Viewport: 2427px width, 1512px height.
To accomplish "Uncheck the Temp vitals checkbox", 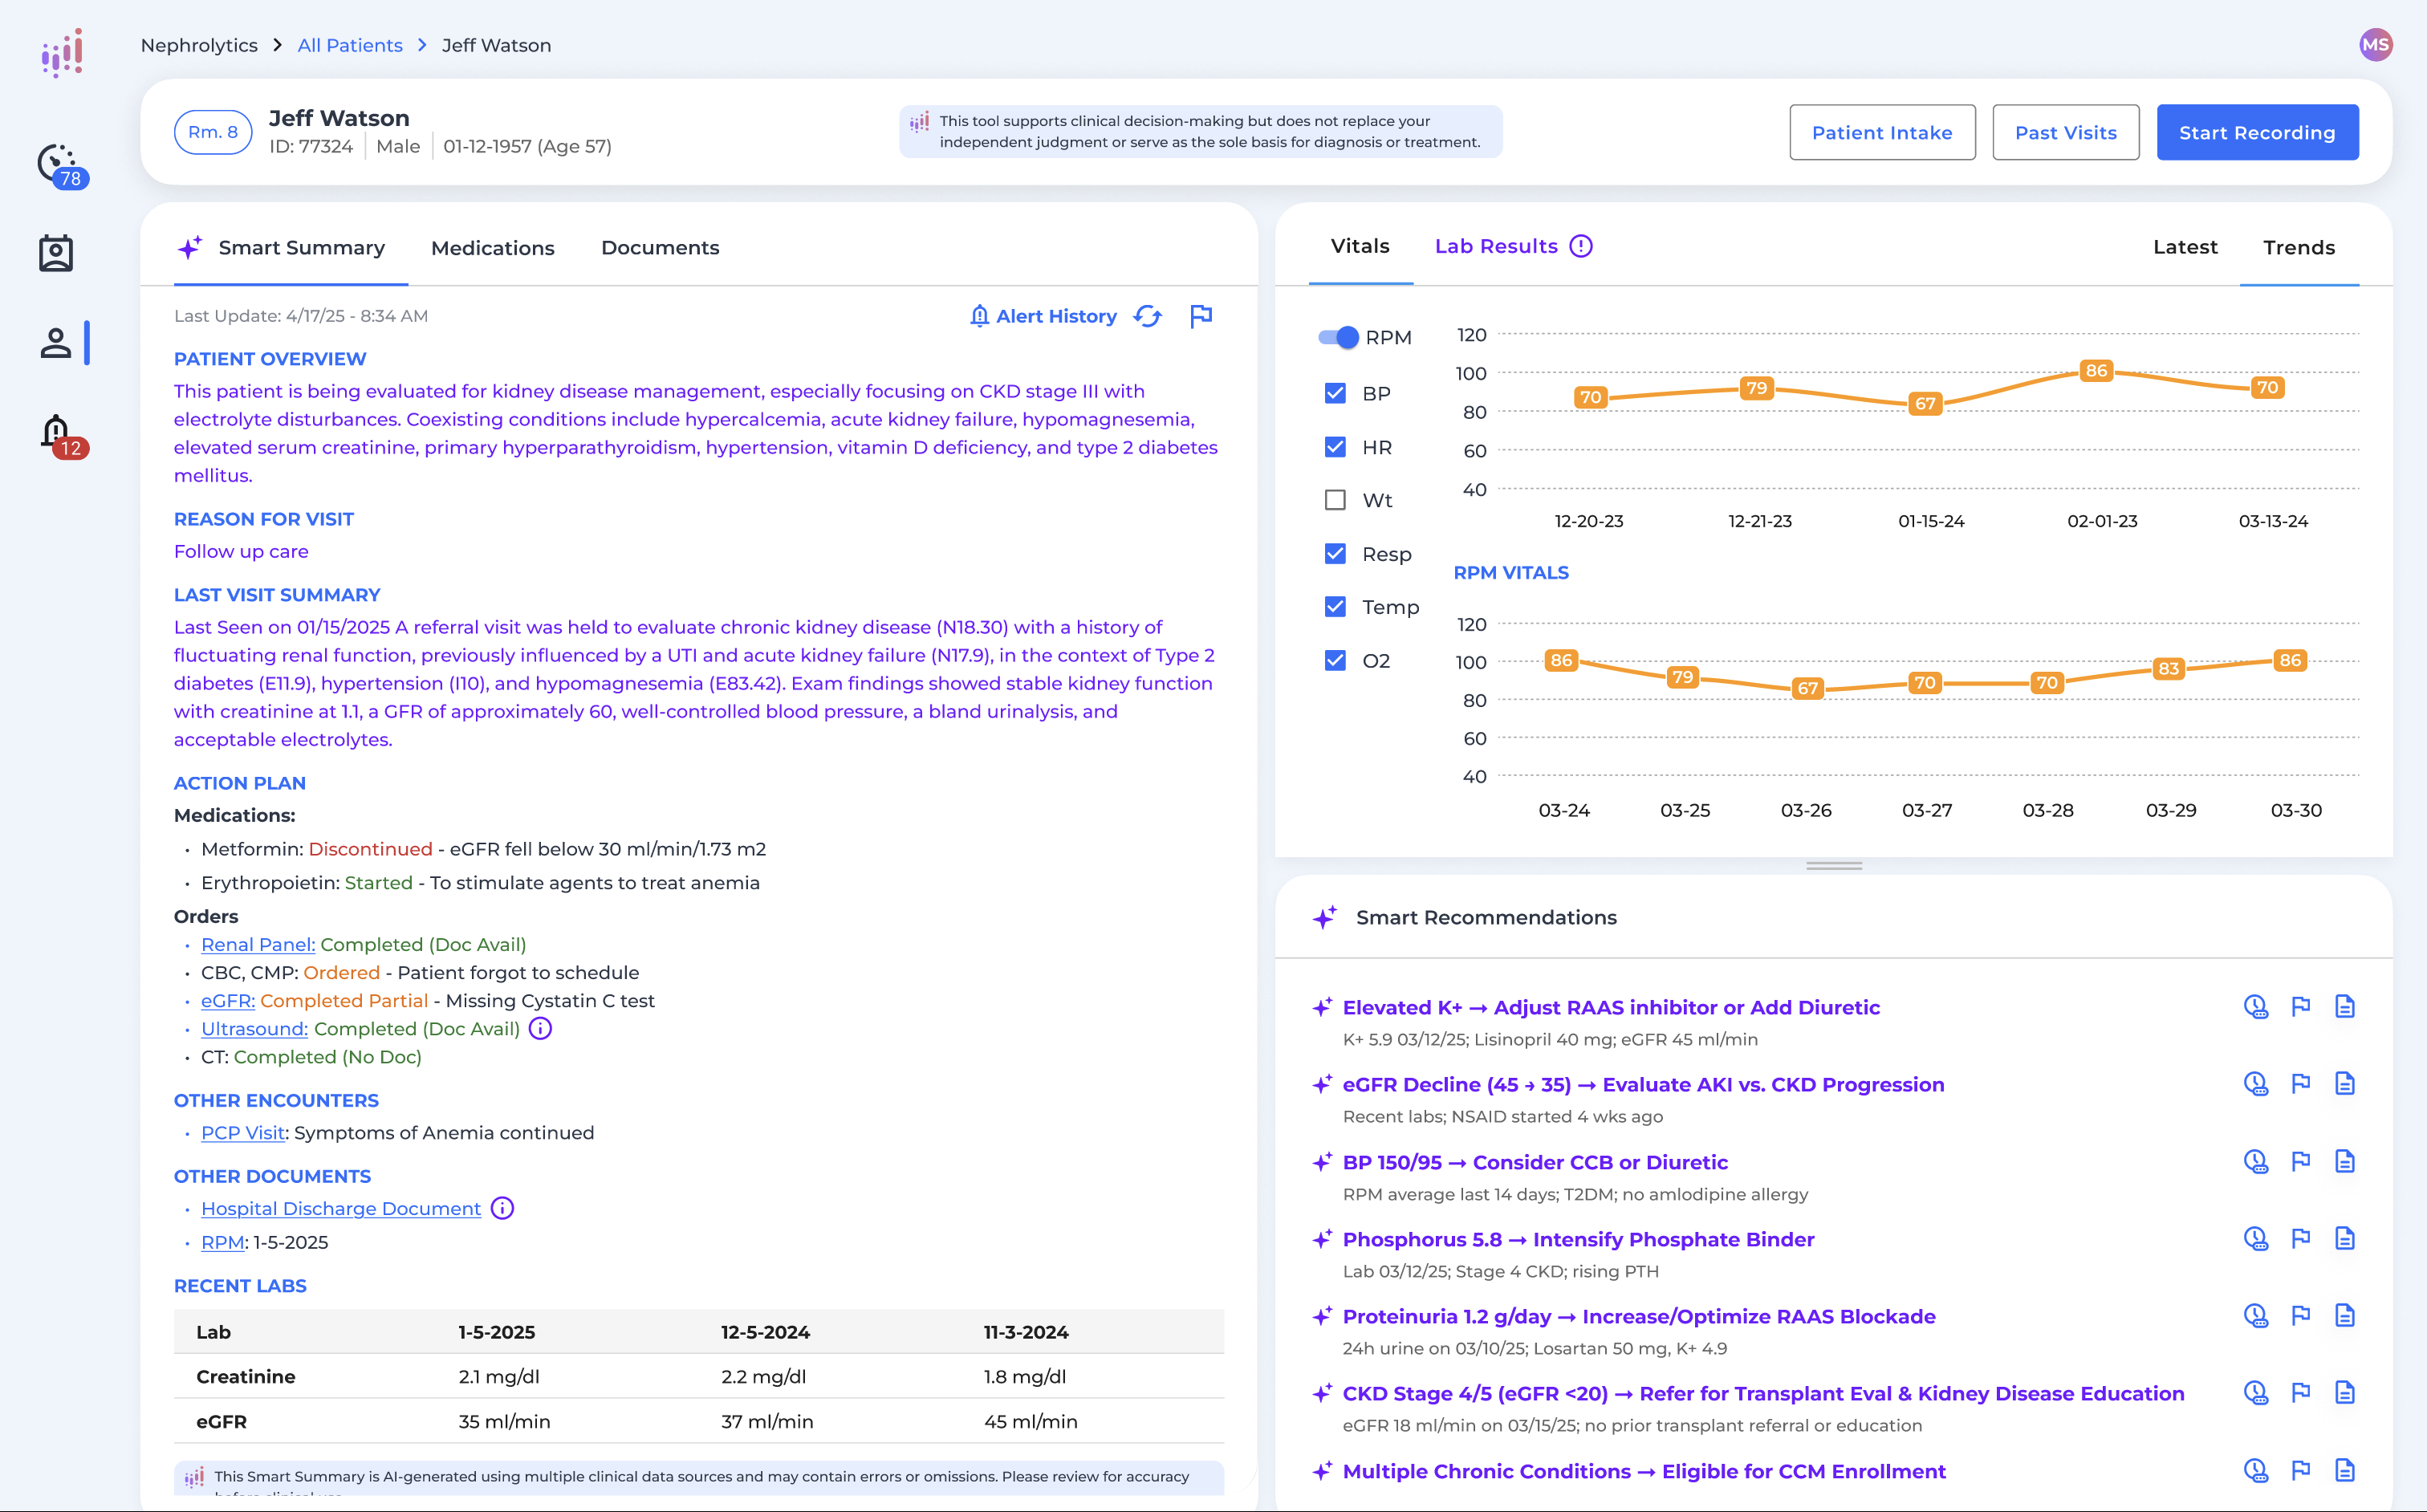I will pos(1335,606).
